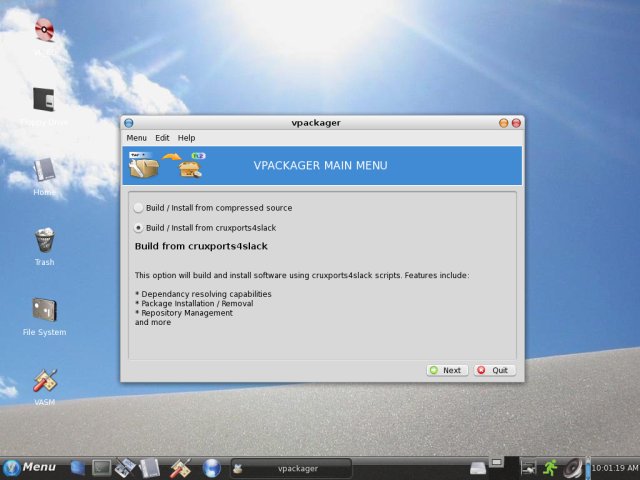Minimize vpackager with the orange button
Image resolution: width=640 pixels, height=480 pixels.
(x=504, y=123)
